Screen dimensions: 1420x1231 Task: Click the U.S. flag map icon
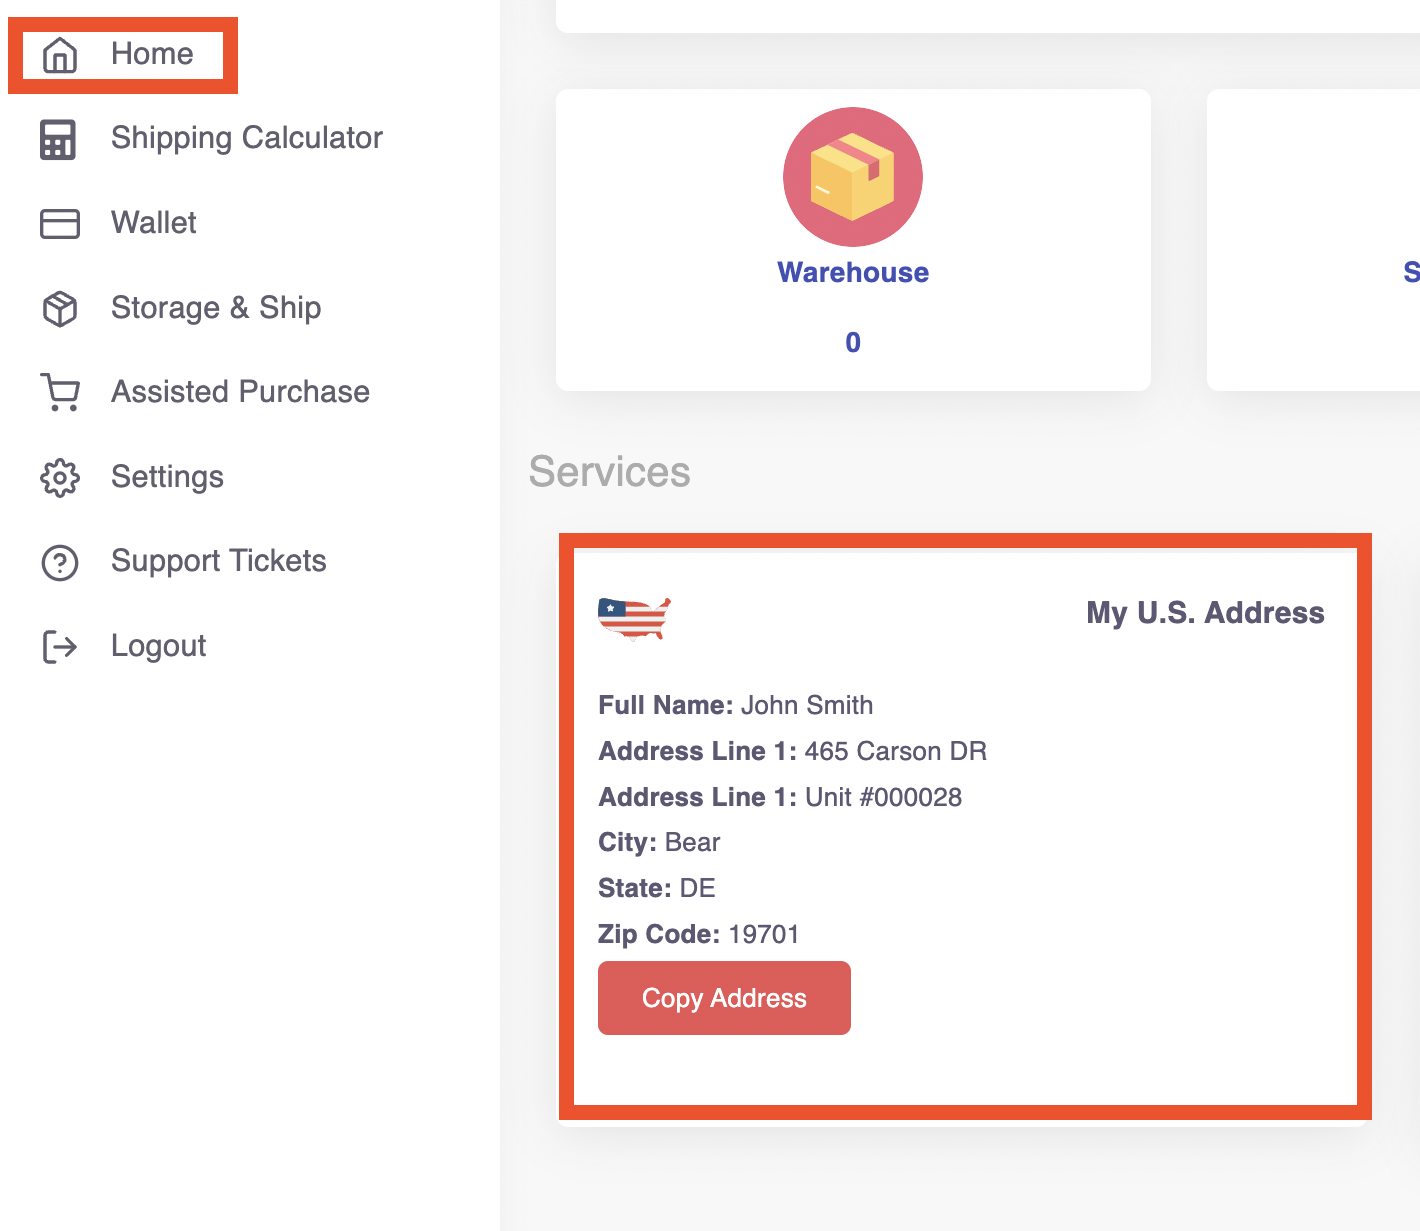pyautogui.click(x=634, y=618)
